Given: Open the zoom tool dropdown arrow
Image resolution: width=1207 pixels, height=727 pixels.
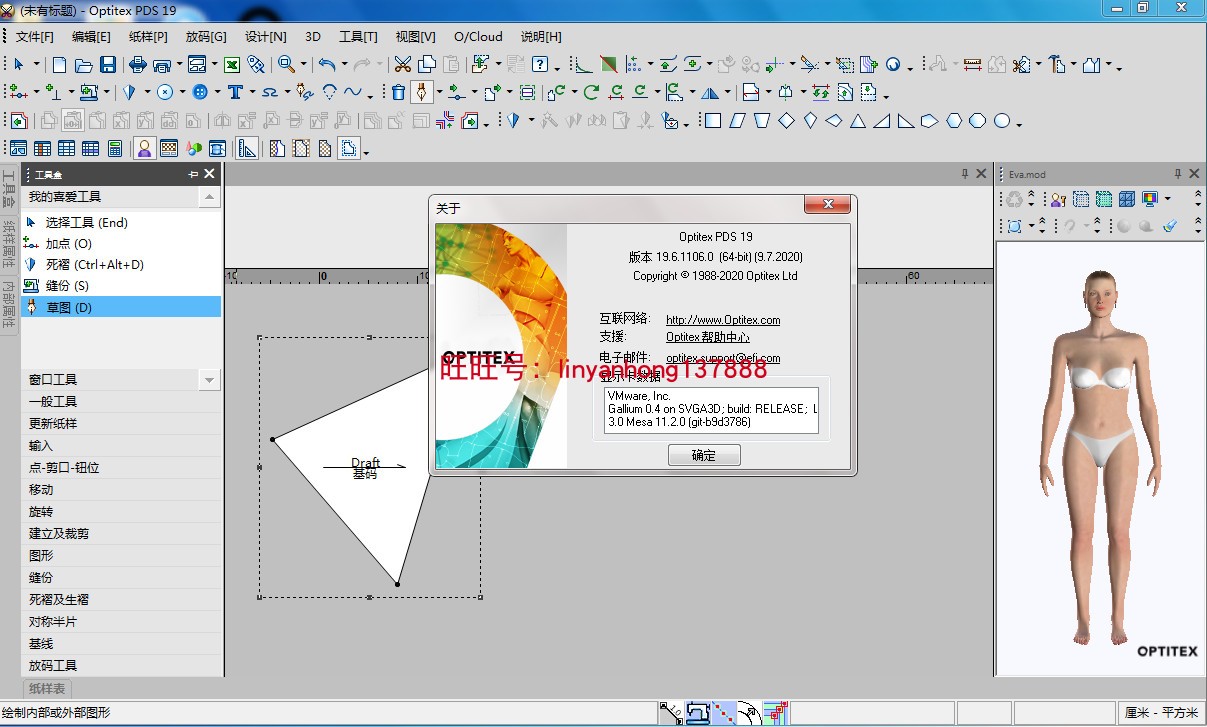Looking at the screenshot, I should point(304,62).
